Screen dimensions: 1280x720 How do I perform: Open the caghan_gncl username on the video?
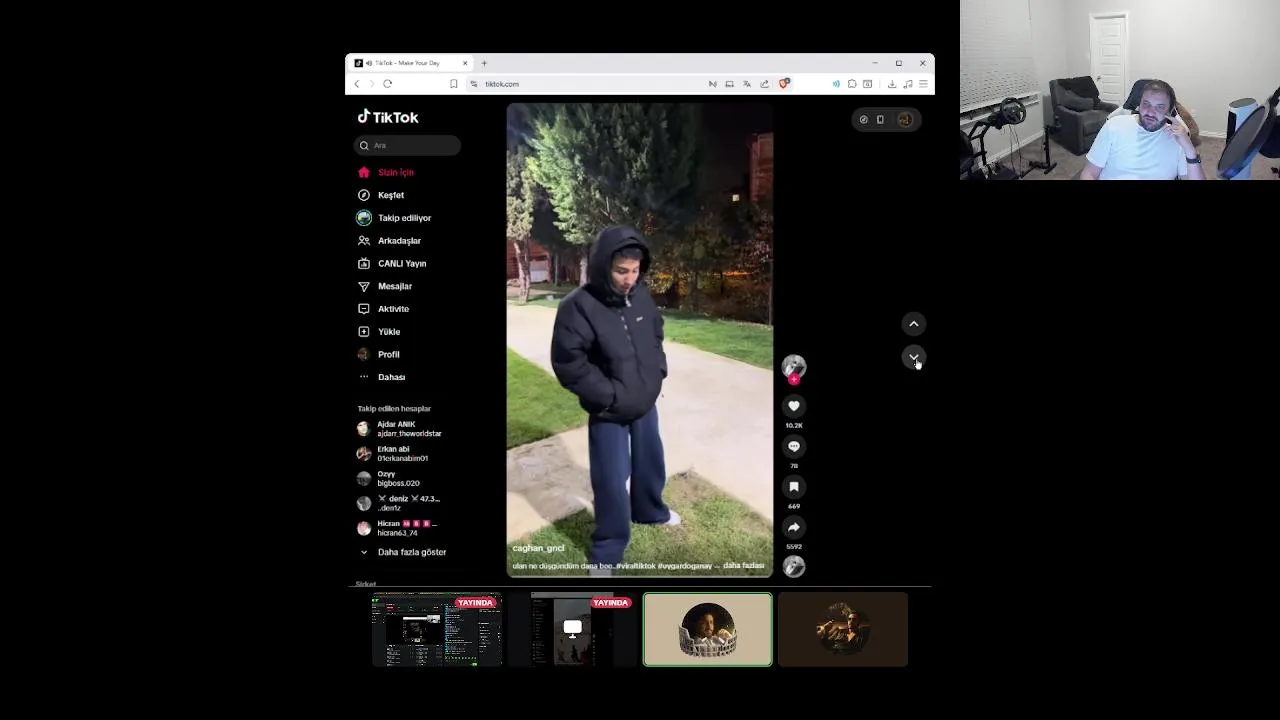pyautogui.click(x=538, y=548)
